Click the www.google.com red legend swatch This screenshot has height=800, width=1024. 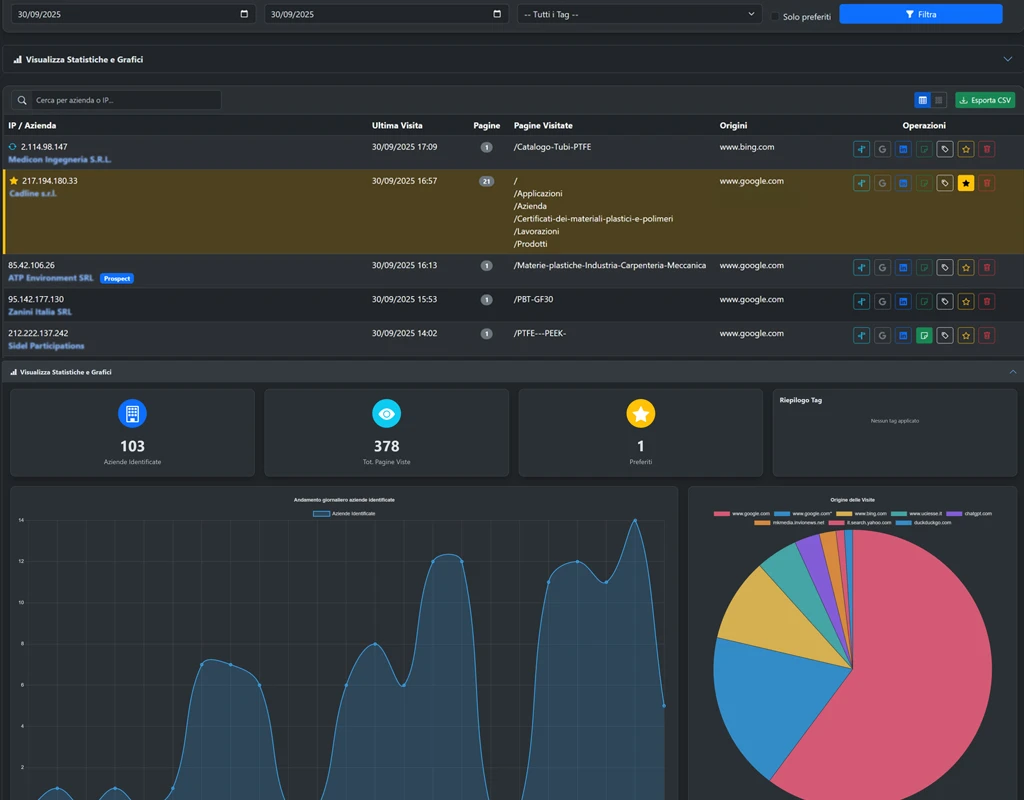click(721, 514)
